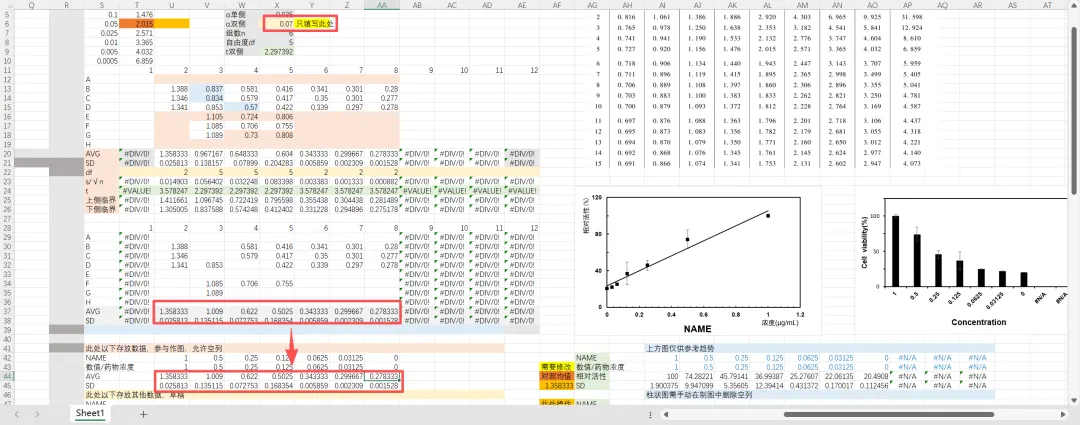Select column header AP
The width and height of the screenshot is (1080, 425).
[908, 5]
